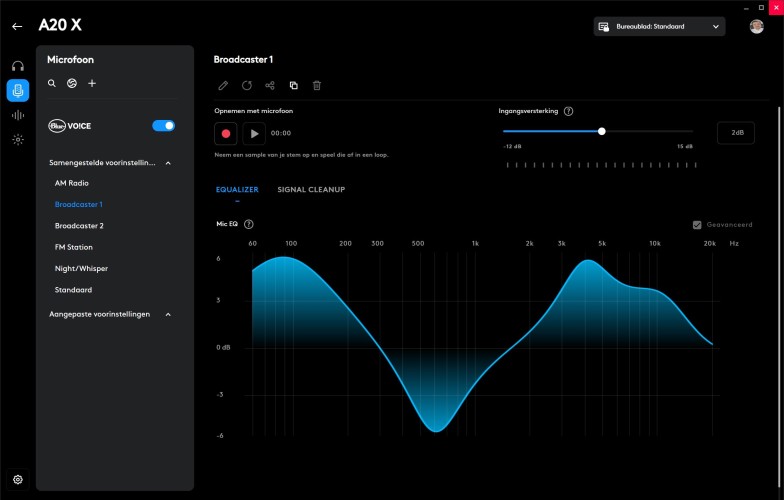
Task: Click the plus icon to add a microphone preset
Action: click(x=92, y=83)
